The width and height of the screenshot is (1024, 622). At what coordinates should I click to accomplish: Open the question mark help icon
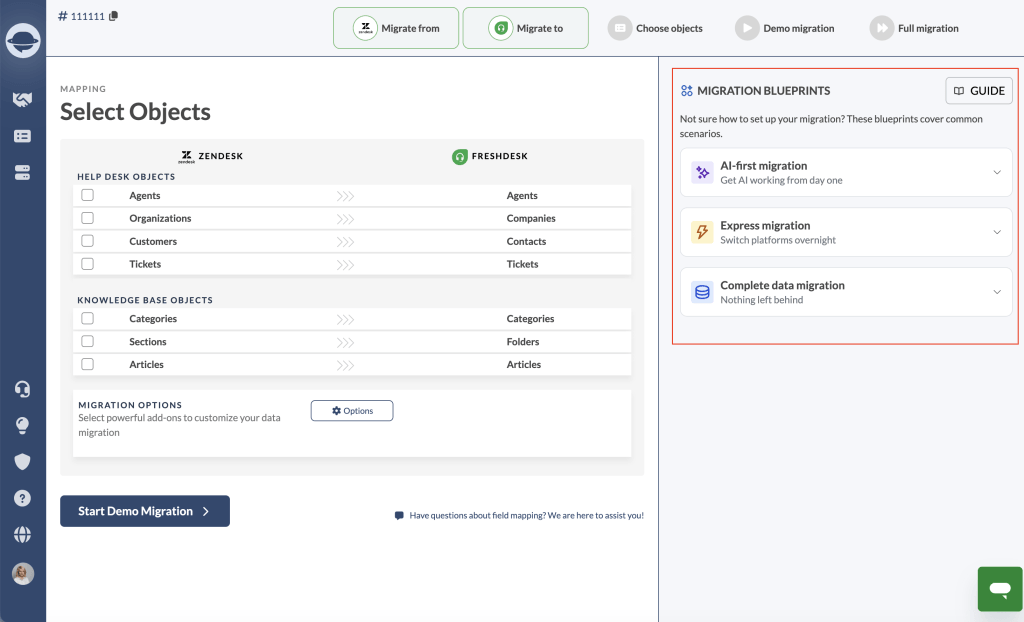[22, 499]
